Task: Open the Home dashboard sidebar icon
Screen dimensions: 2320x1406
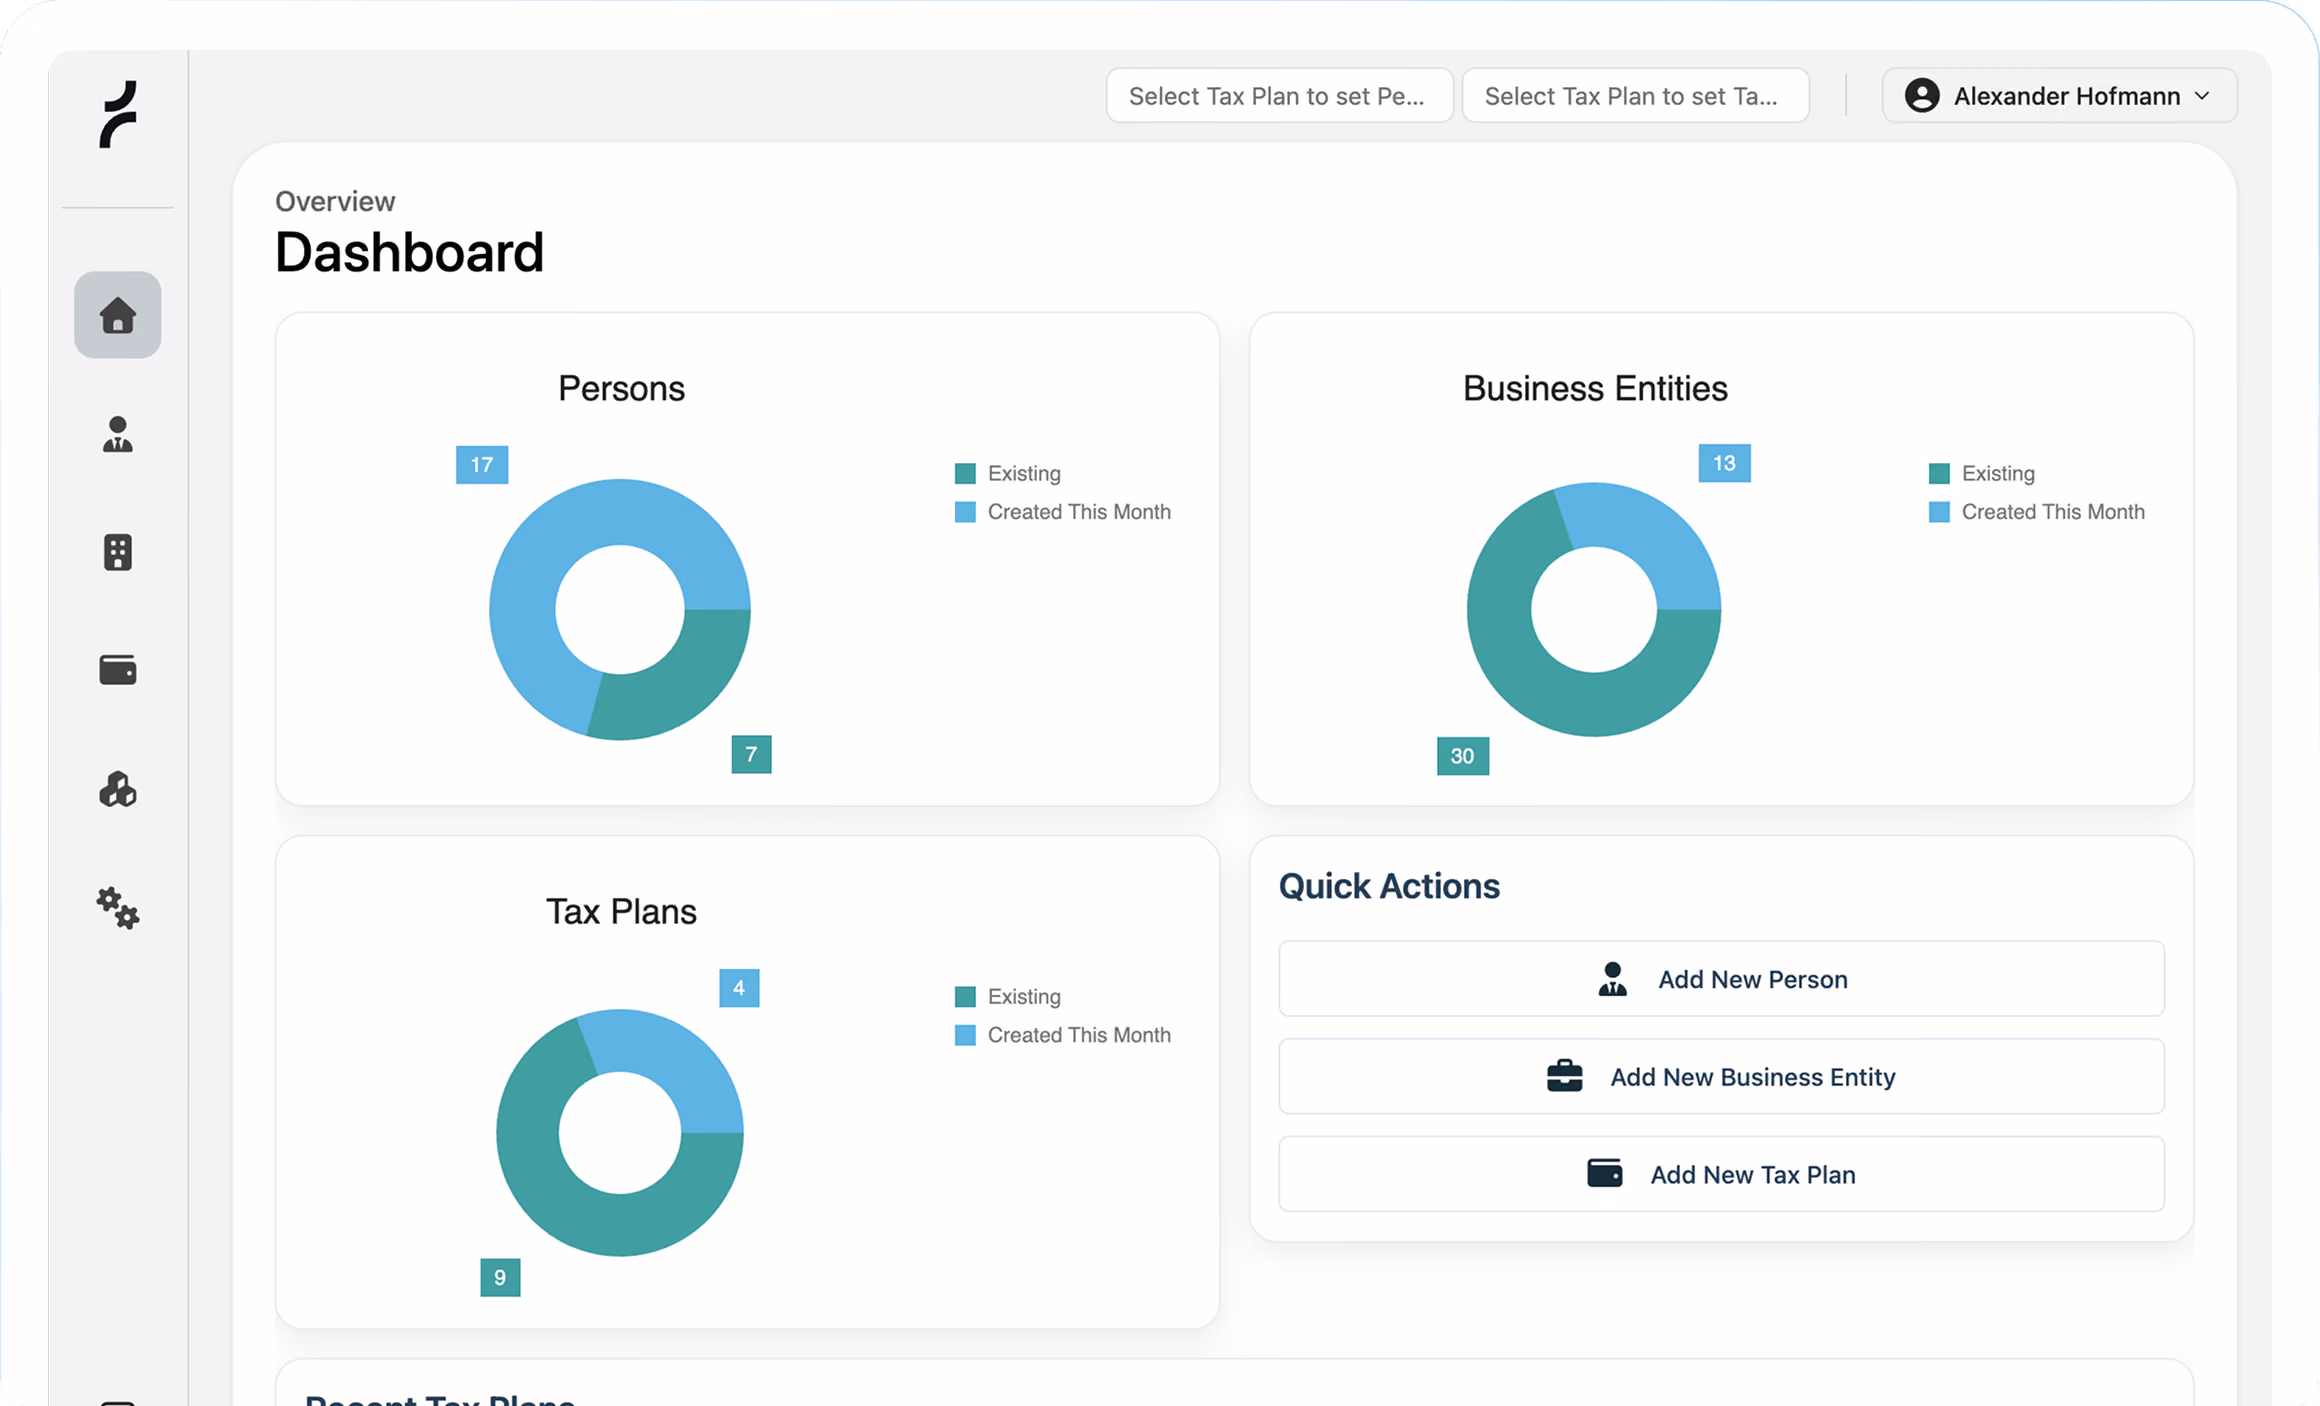Action: tap(118, 315)
